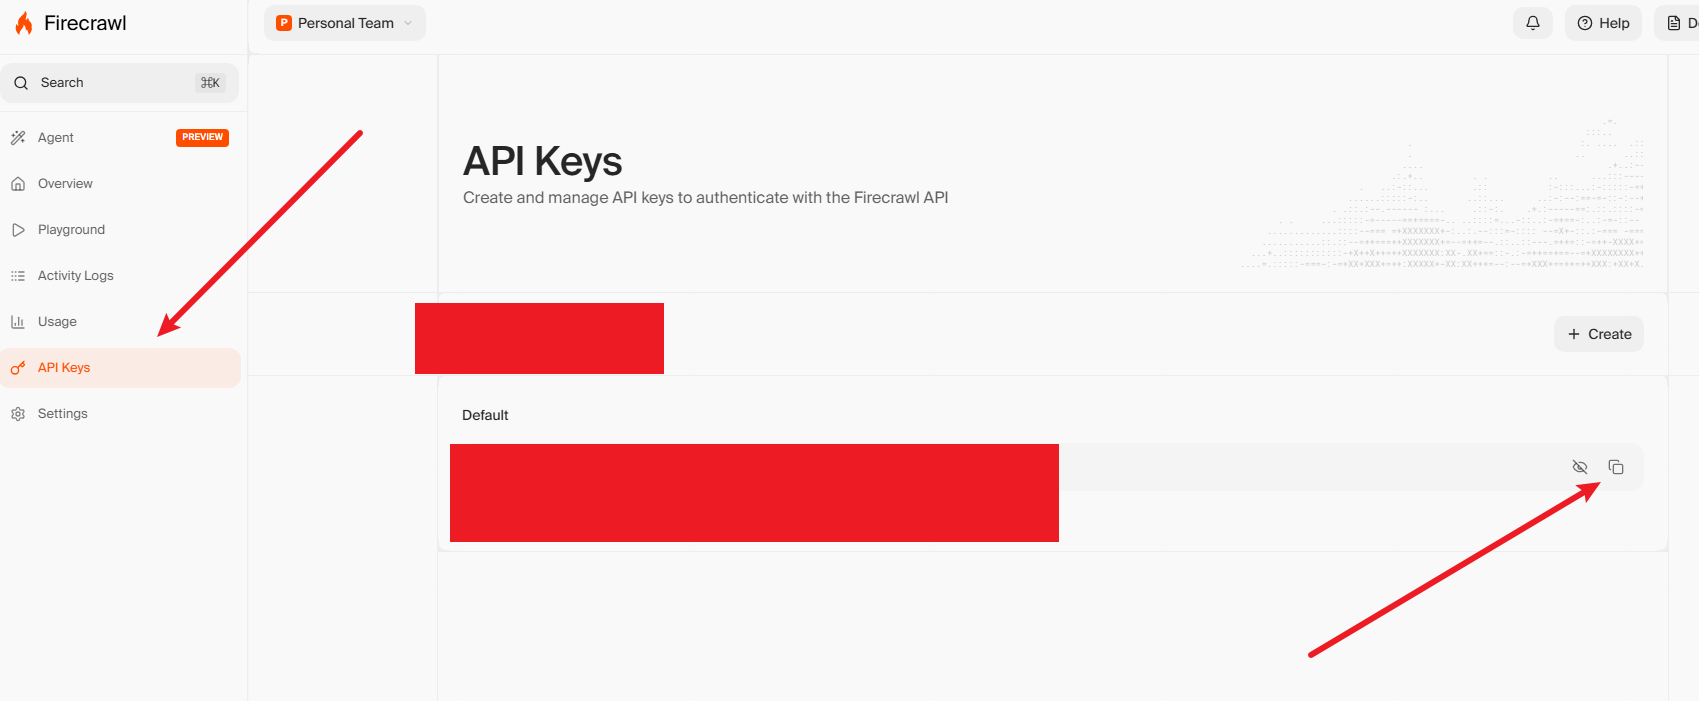Image resolution: width=1699 pixels, height=701 pixels.
Task: Open the Help button
Action: [1603, 23]
